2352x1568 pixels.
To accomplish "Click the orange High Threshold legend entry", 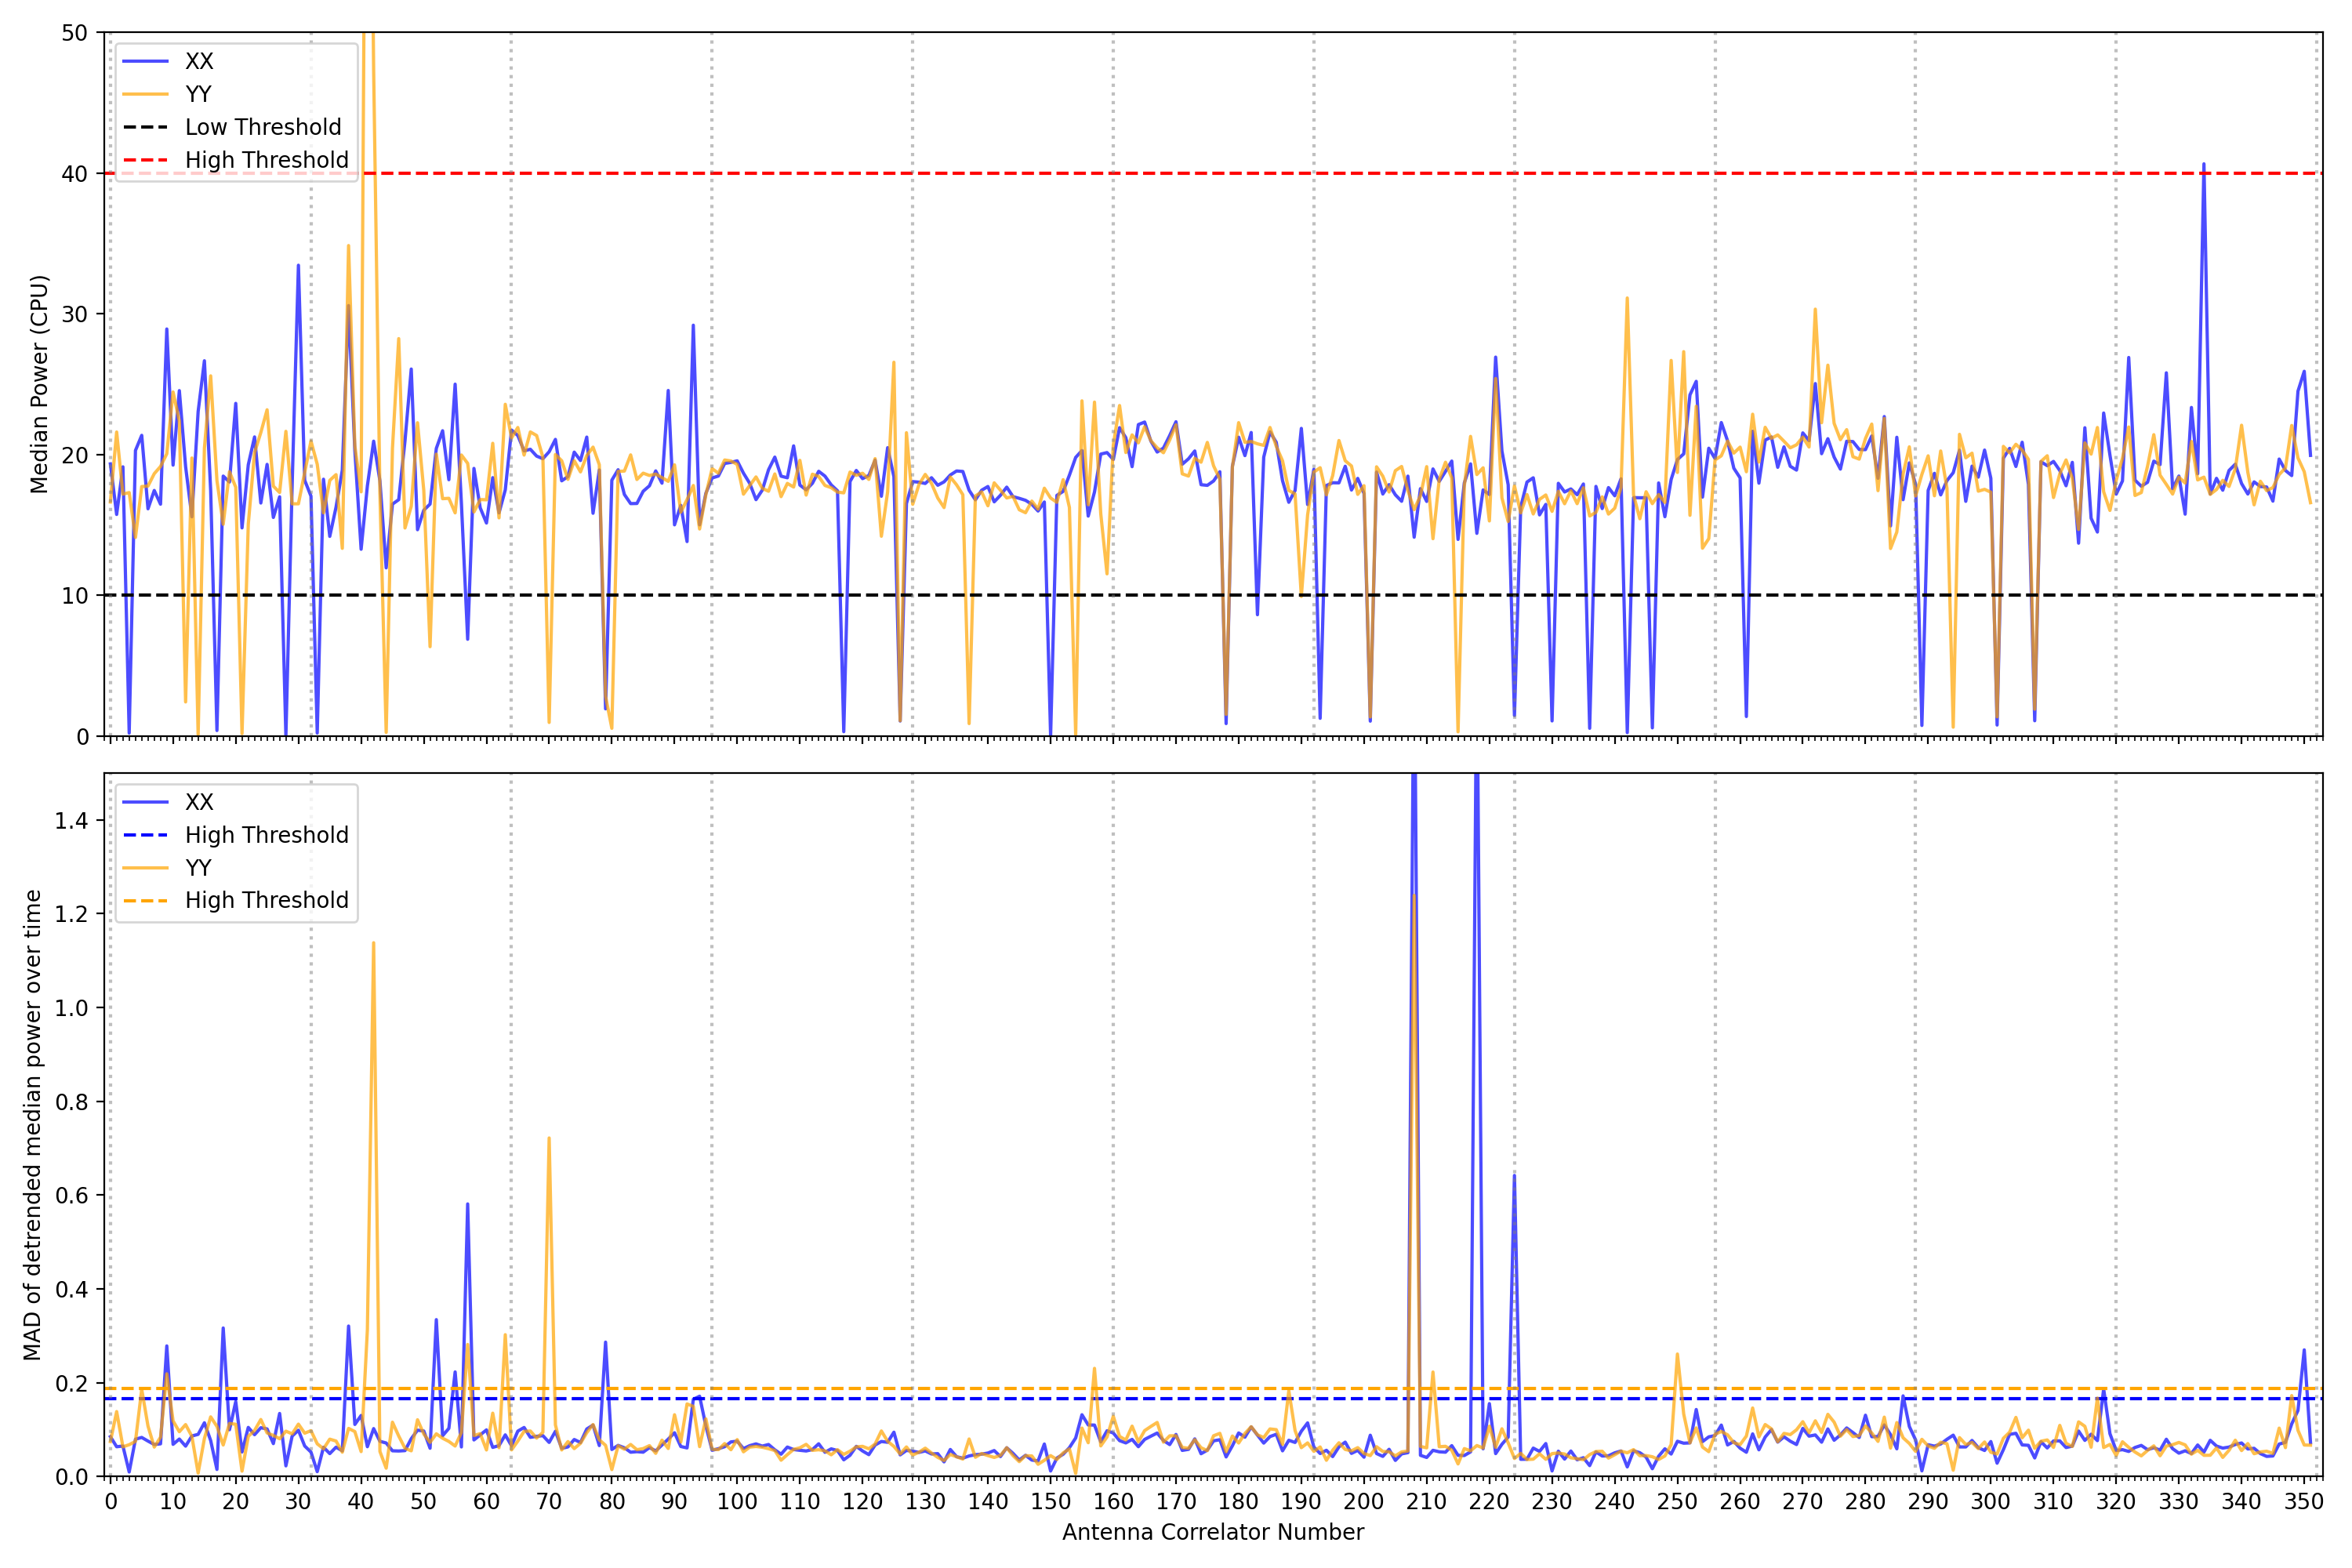I will click(266, 901).
